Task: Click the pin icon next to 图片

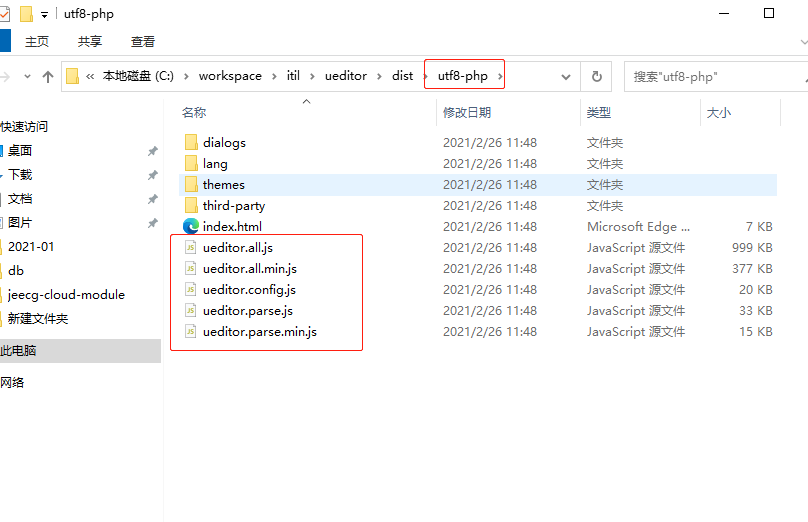Action: pos(153,223)
